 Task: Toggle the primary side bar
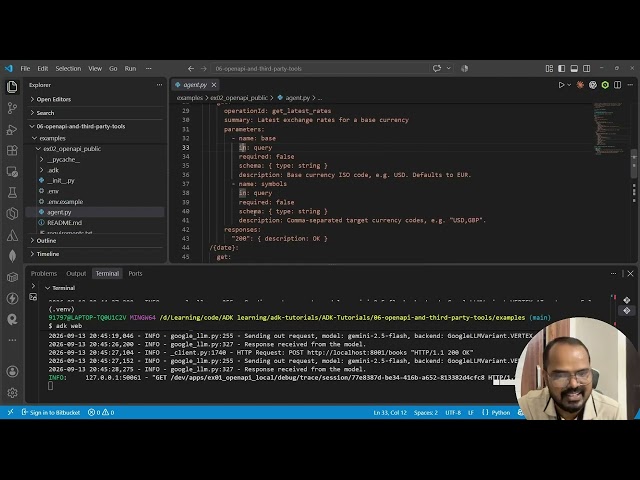(562, 69)
